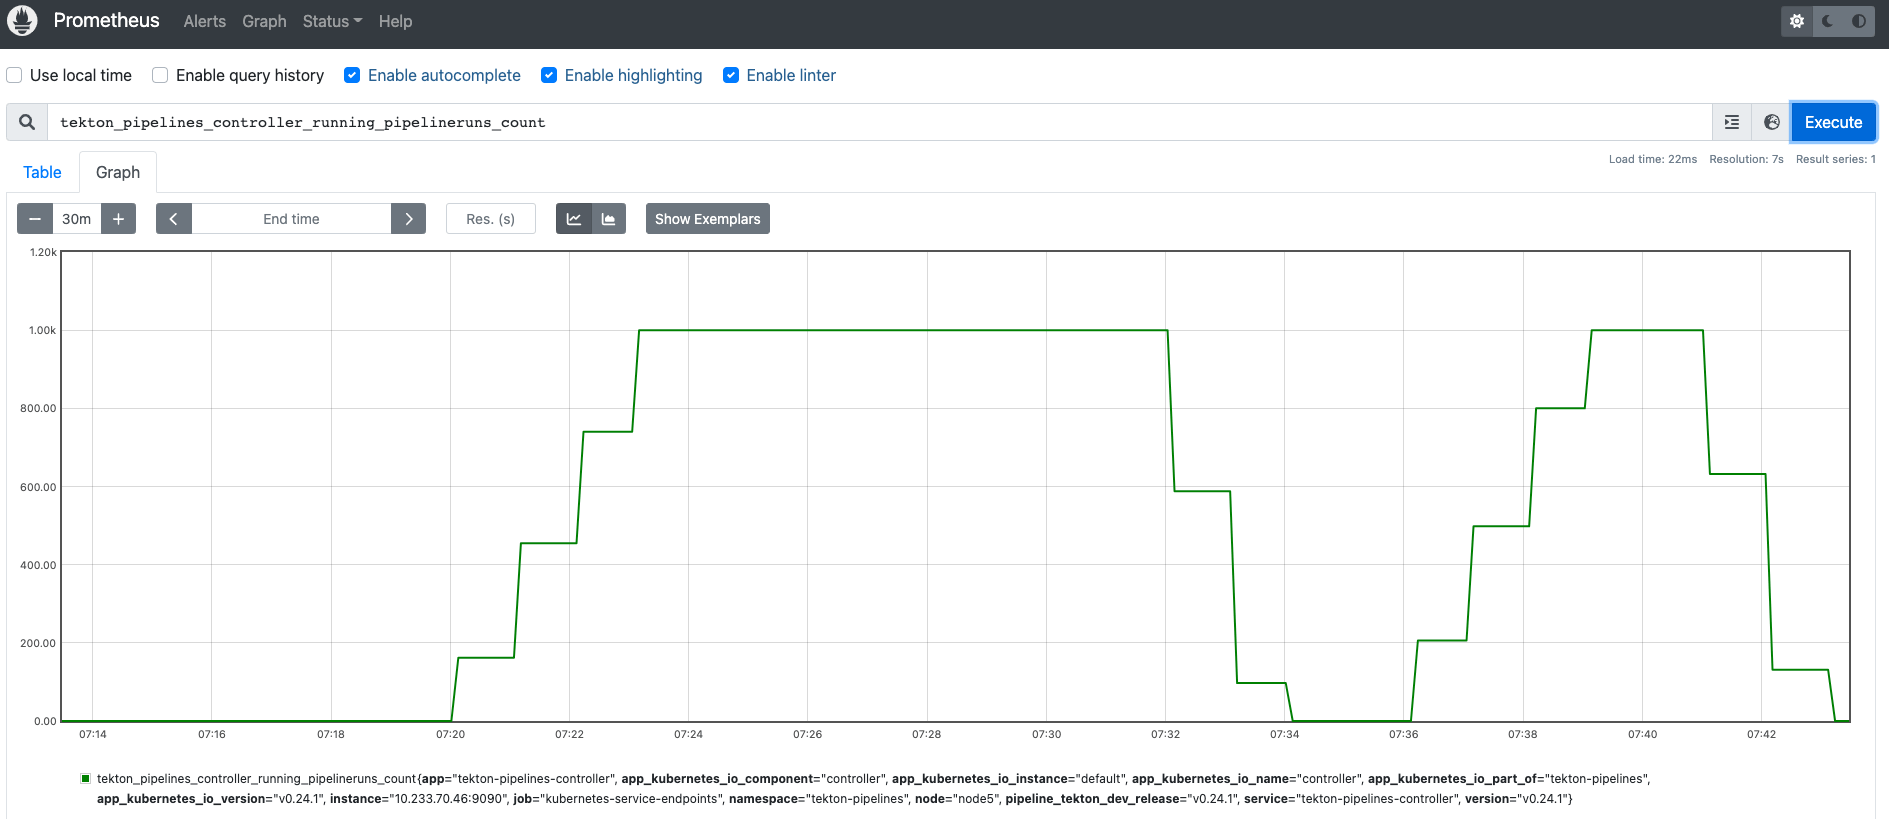Open Alerts in the navbar
Screen dimensions: 1889x819
click(205, 21)
